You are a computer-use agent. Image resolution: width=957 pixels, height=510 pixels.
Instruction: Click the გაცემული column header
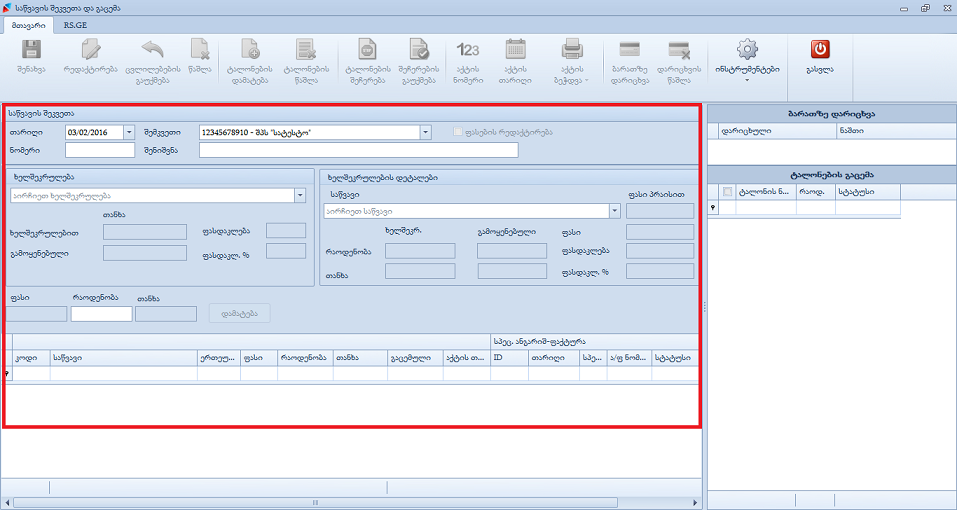pyautogui.click(x=416, y=357)
